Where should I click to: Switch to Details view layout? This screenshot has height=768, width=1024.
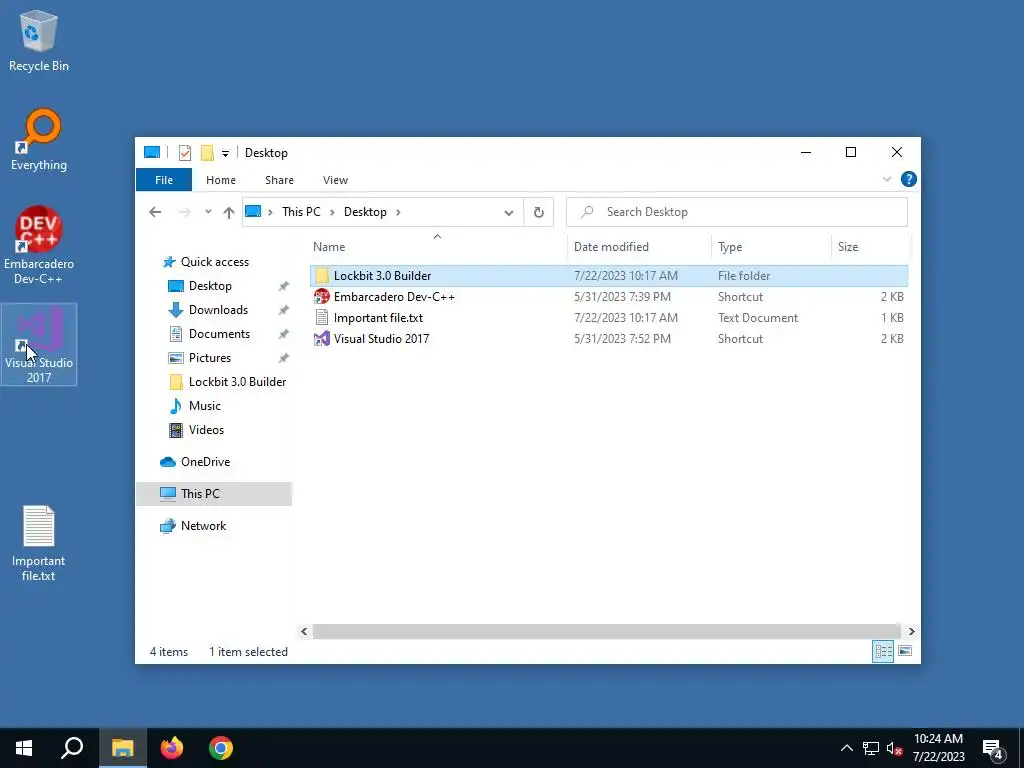tap(883, 651)
